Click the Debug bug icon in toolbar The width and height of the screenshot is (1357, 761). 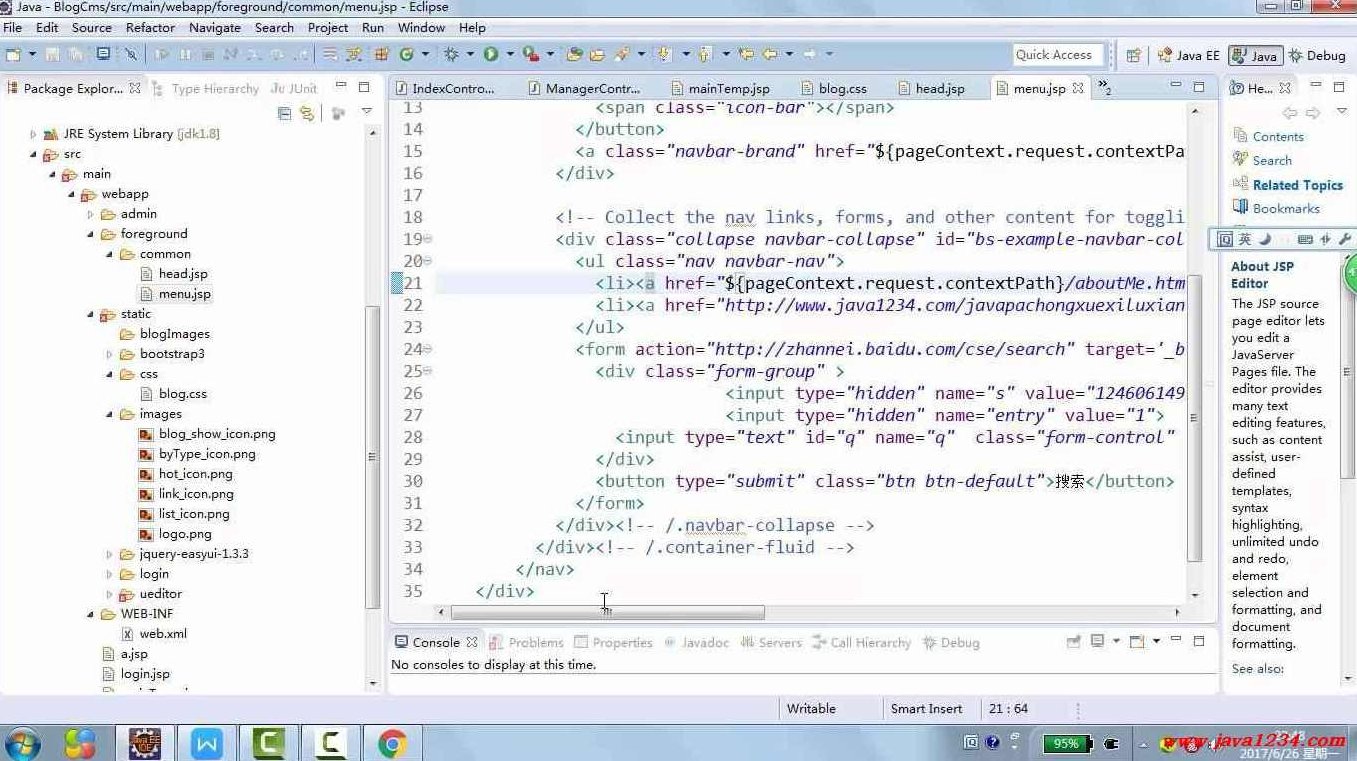tap(451, 54)
